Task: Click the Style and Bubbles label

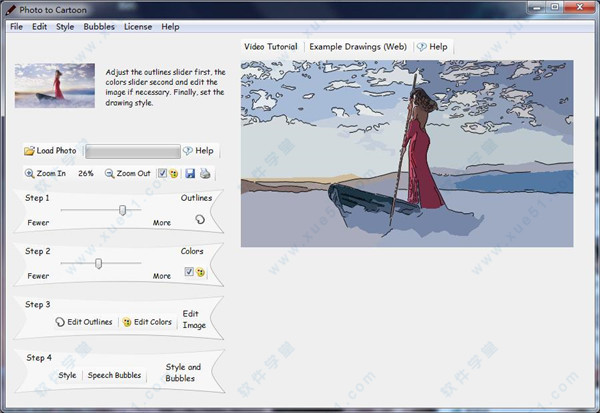Action: pyautogui.click(x=183, y=372)
